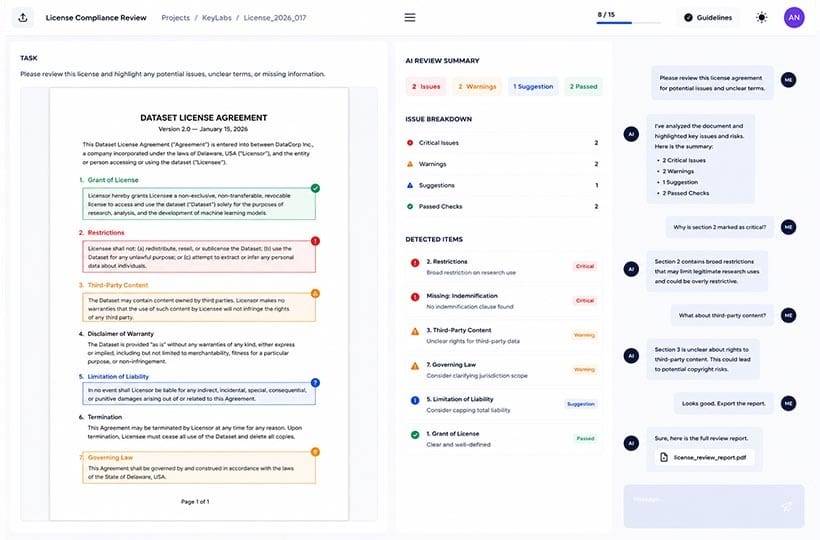
Task: Select Passed Checks breakdown row
Action: click(503, 206)
